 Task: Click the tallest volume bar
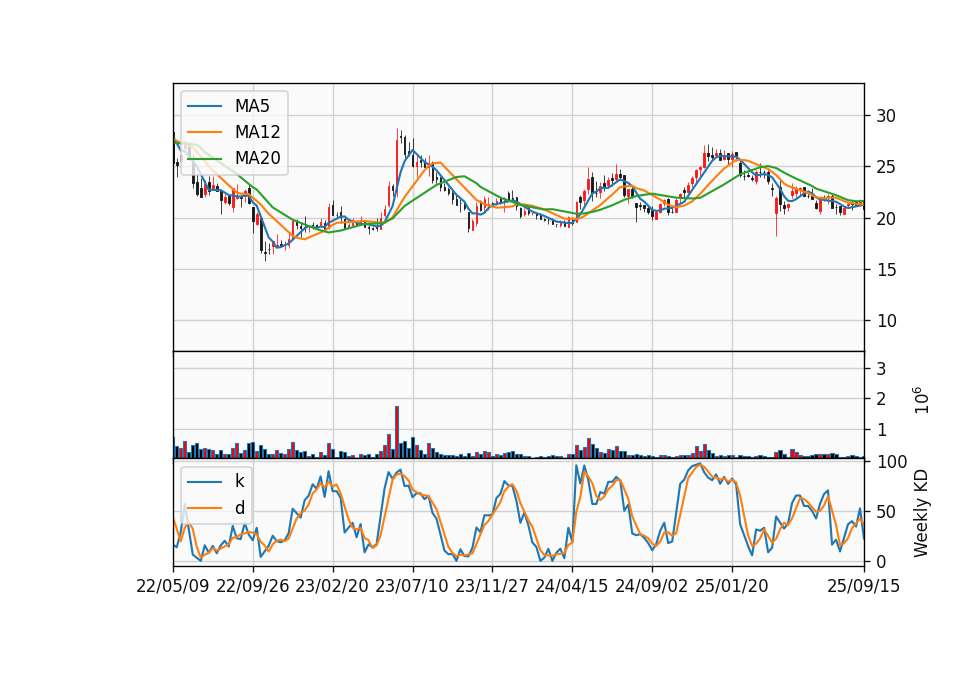pyautogui.click(x=397, y=432)
